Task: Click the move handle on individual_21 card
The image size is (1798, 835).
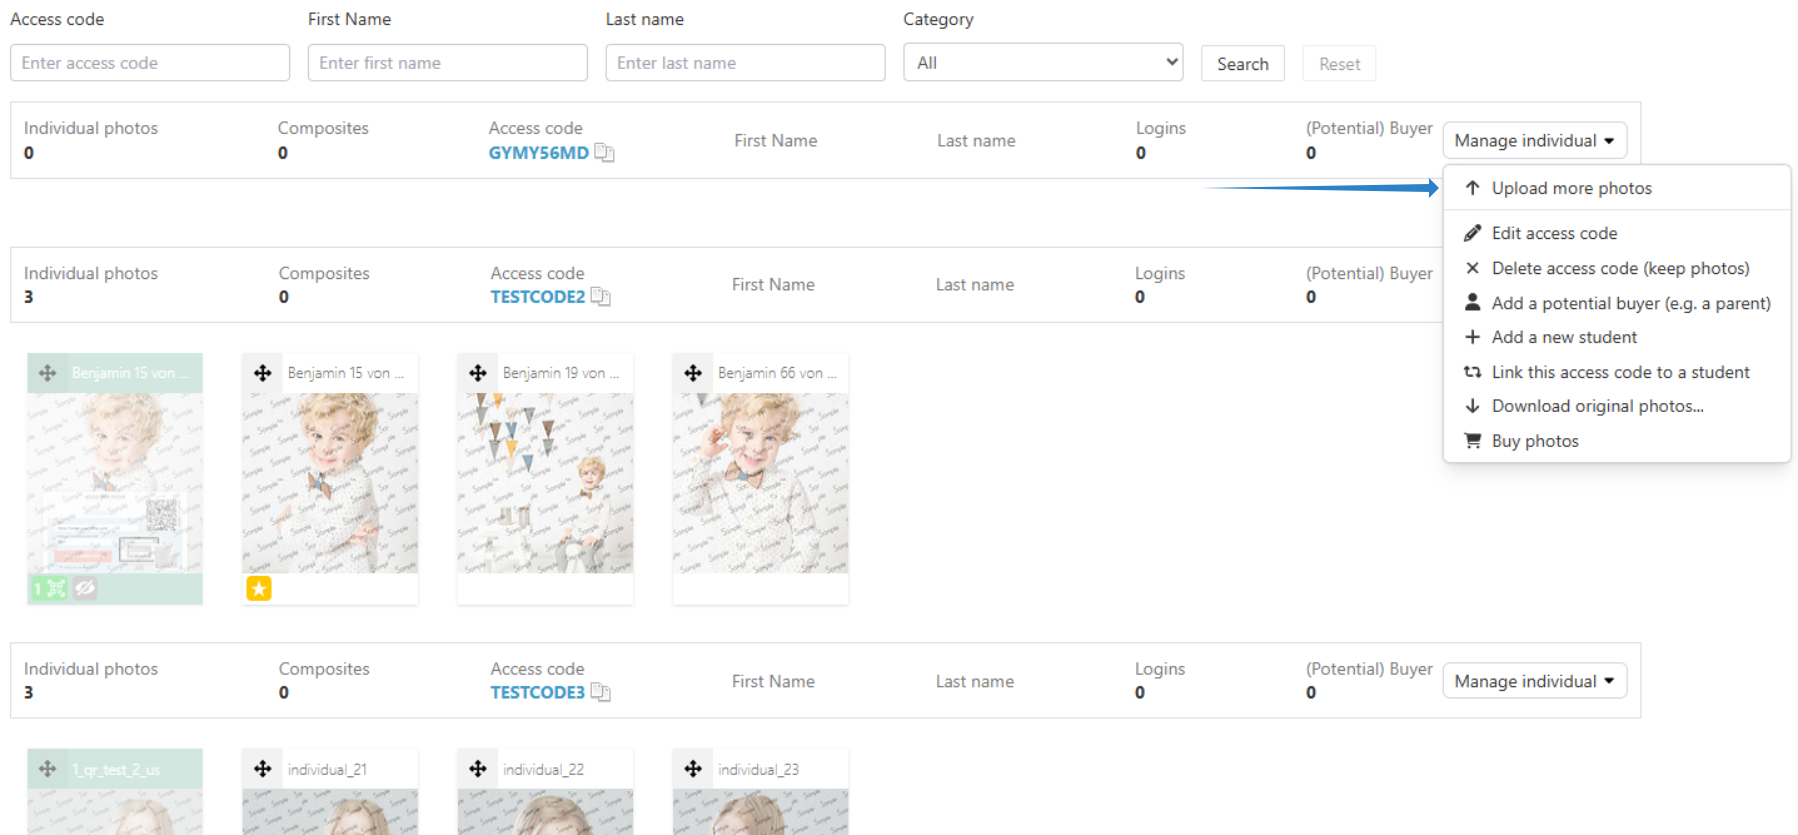Action: (263, 769)
